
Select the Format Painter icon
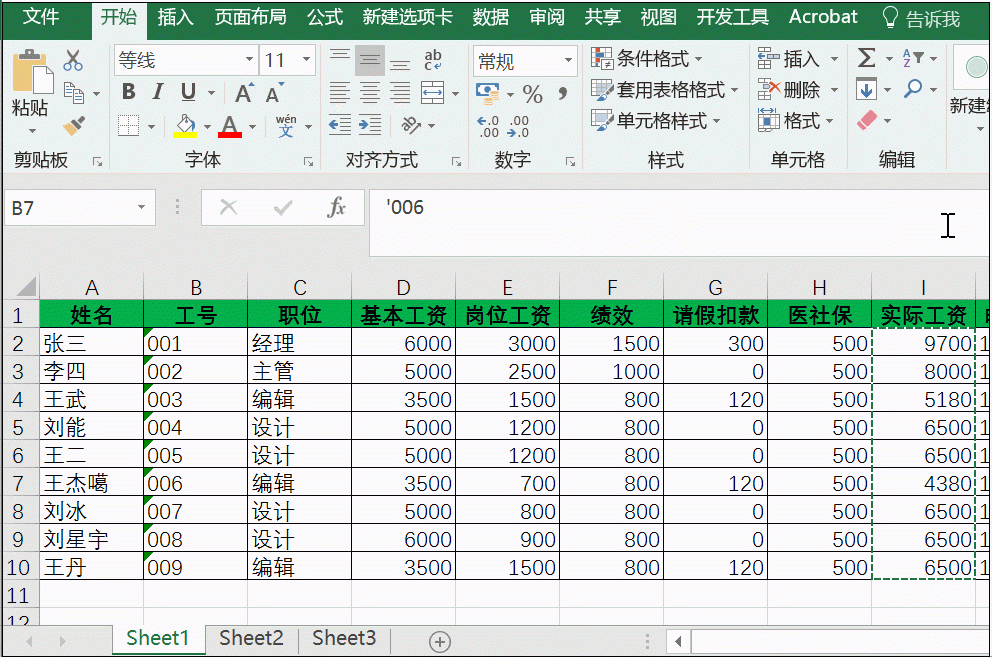tap(75, 125)
